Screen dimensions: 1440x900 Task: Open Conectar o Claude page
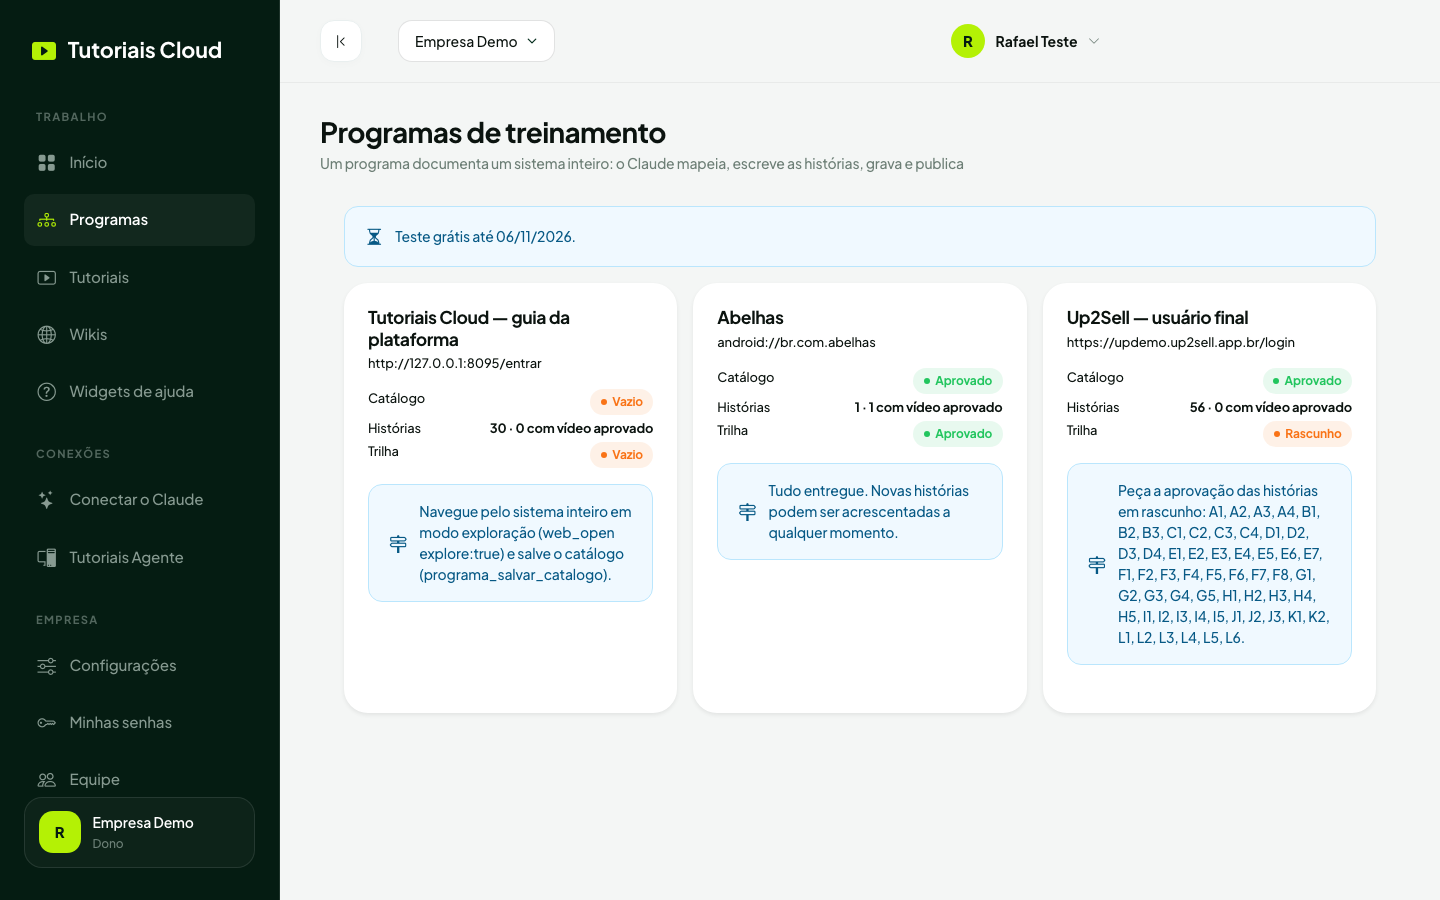(x=139, y=500)
